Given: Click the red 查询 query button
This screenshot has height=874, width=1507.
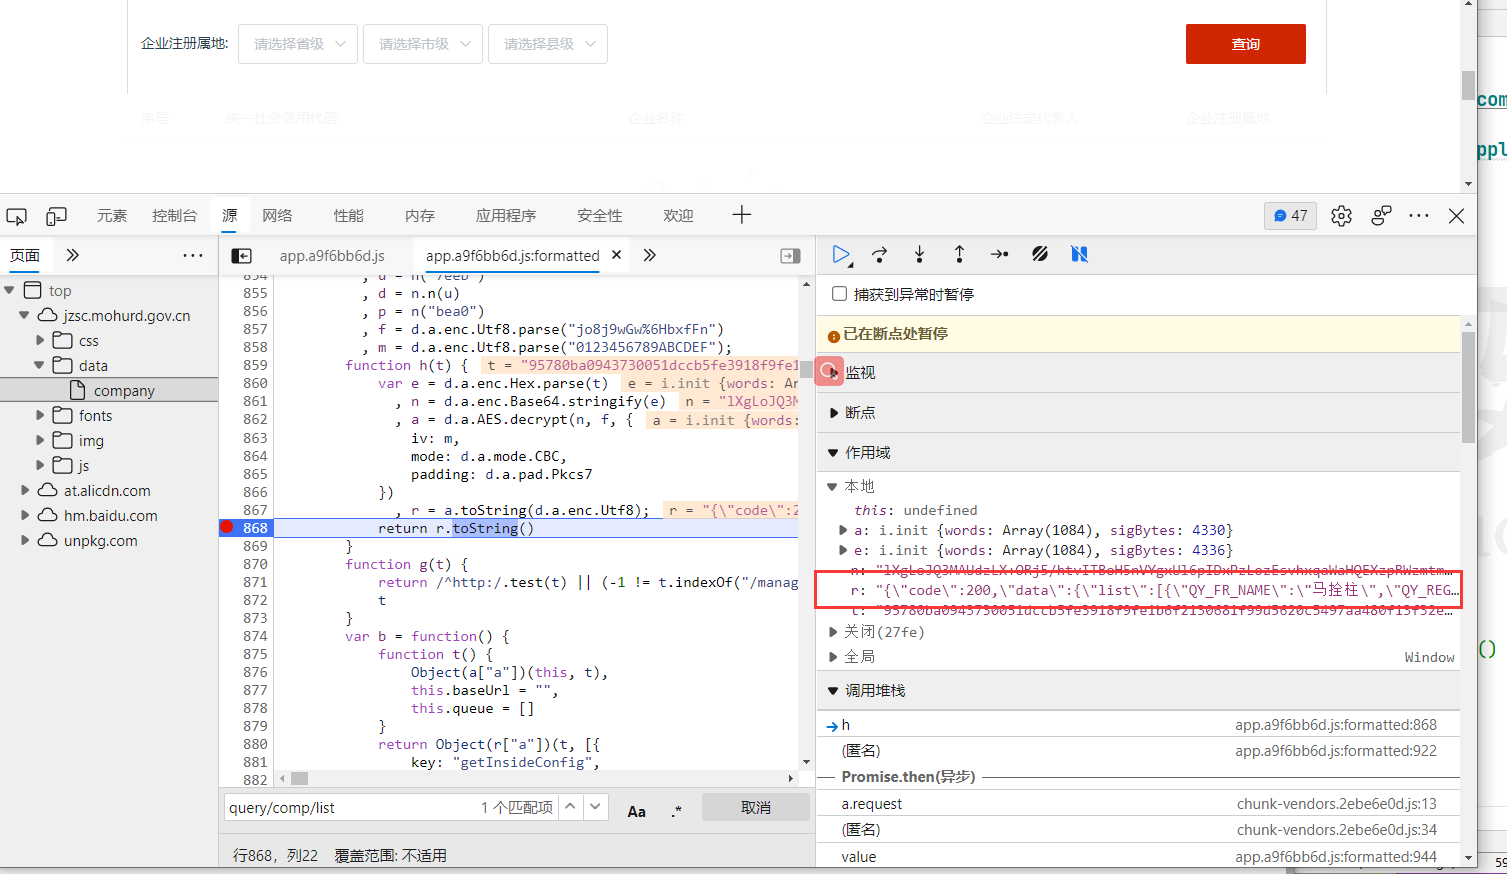Looking at the screenshot, I should pyautogui.click(x=1246, y=44).
